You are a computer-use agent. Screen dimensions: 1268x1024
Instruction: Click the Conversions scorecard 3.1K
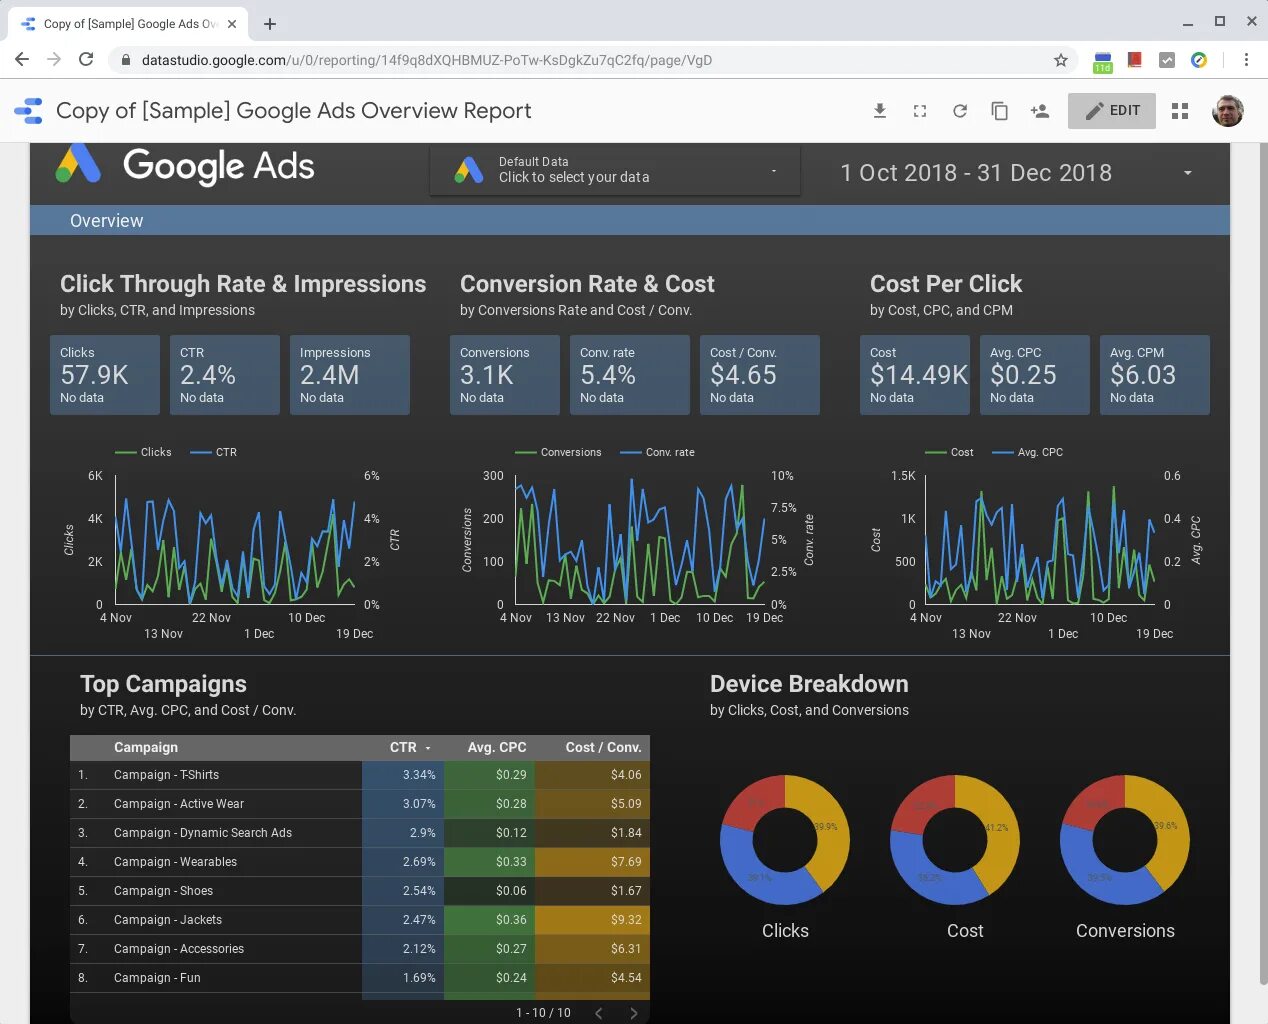505,375
